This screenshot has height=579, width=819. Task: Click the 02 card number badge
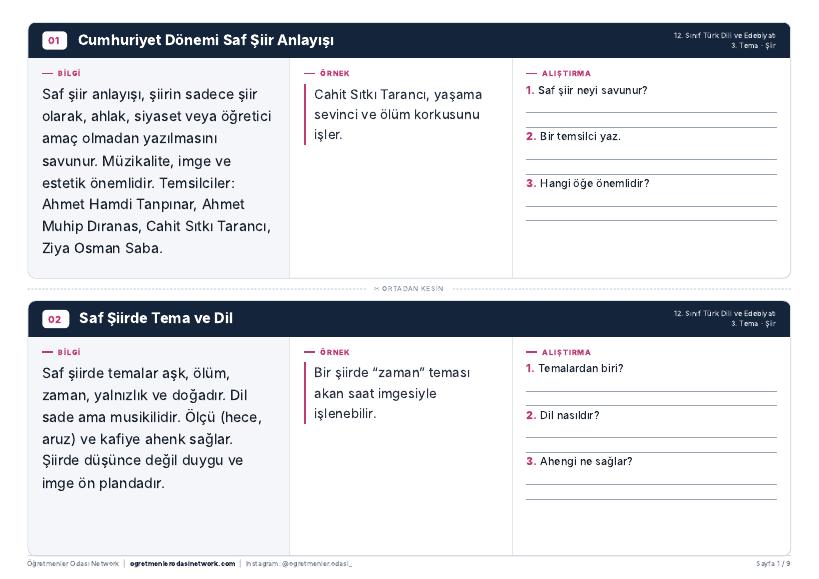(x=55, y=319)
